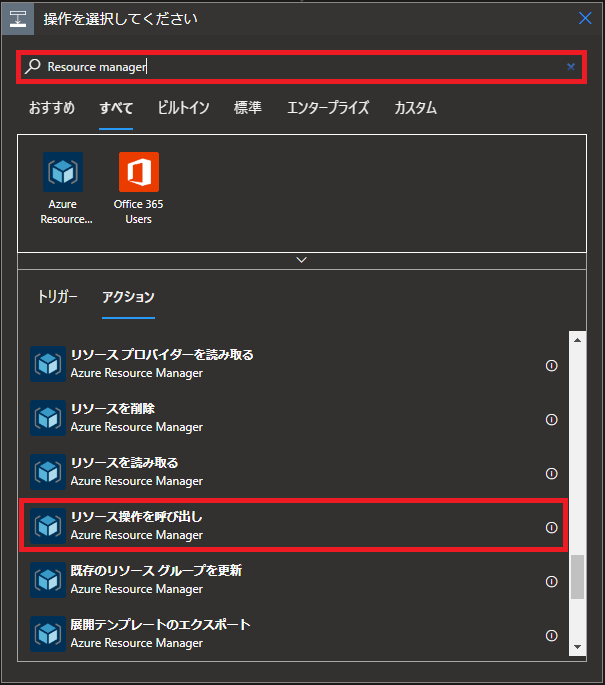The width and height of the screenshot is (605, 685).
Task: Click the cube icon beside リソースを削除
Action: coord(48,418)
